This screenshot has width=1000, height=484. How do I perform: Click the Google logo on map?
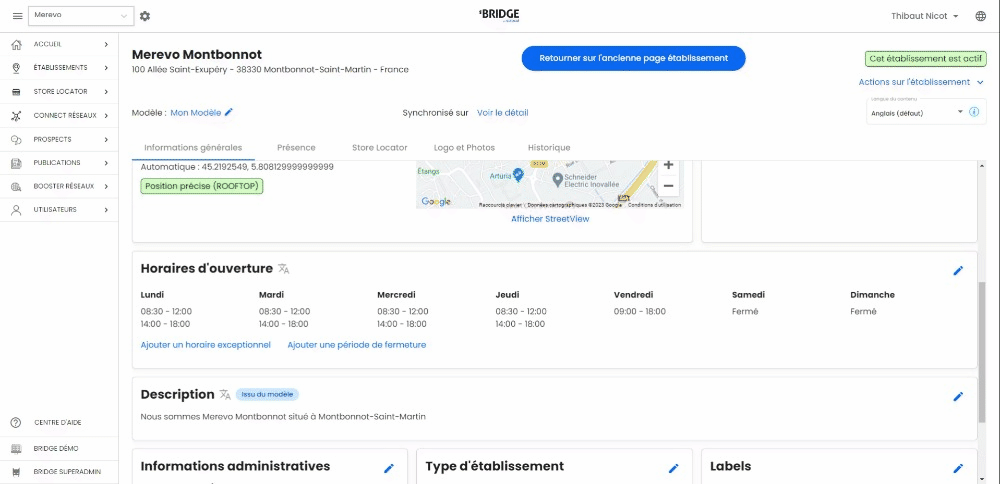(x=436, y=202)
